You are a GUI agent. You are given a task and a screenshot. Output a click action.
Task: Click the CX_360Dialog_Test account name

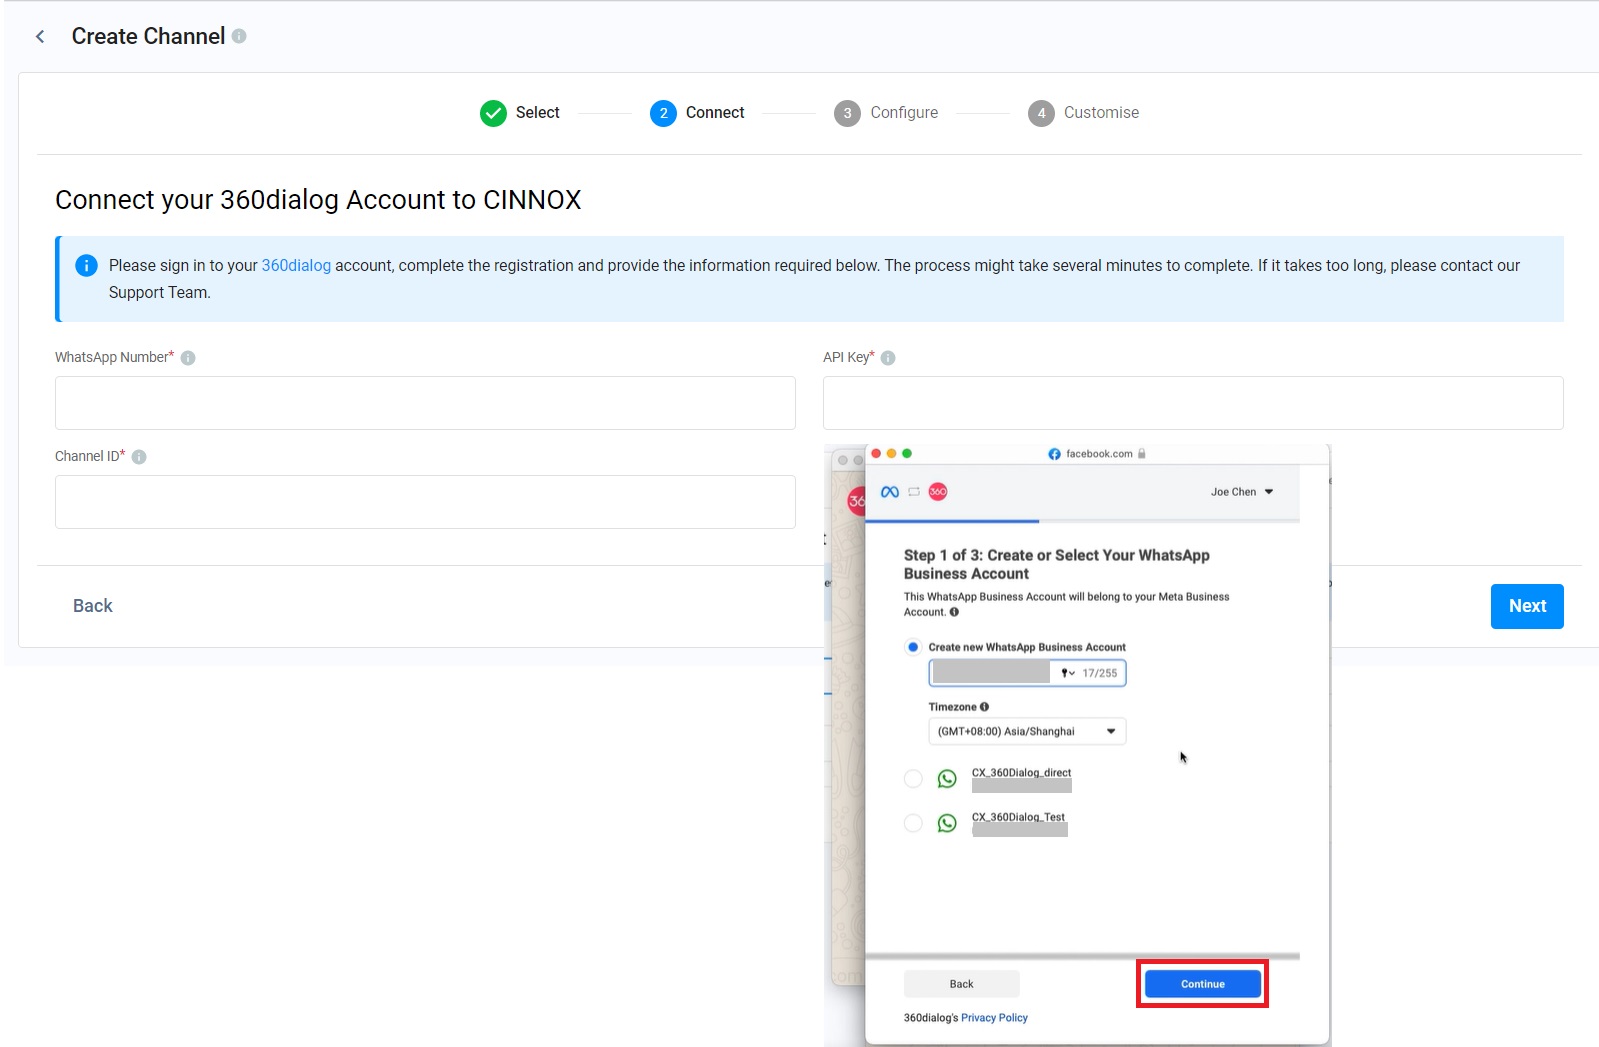click(x=1018, y=817)
